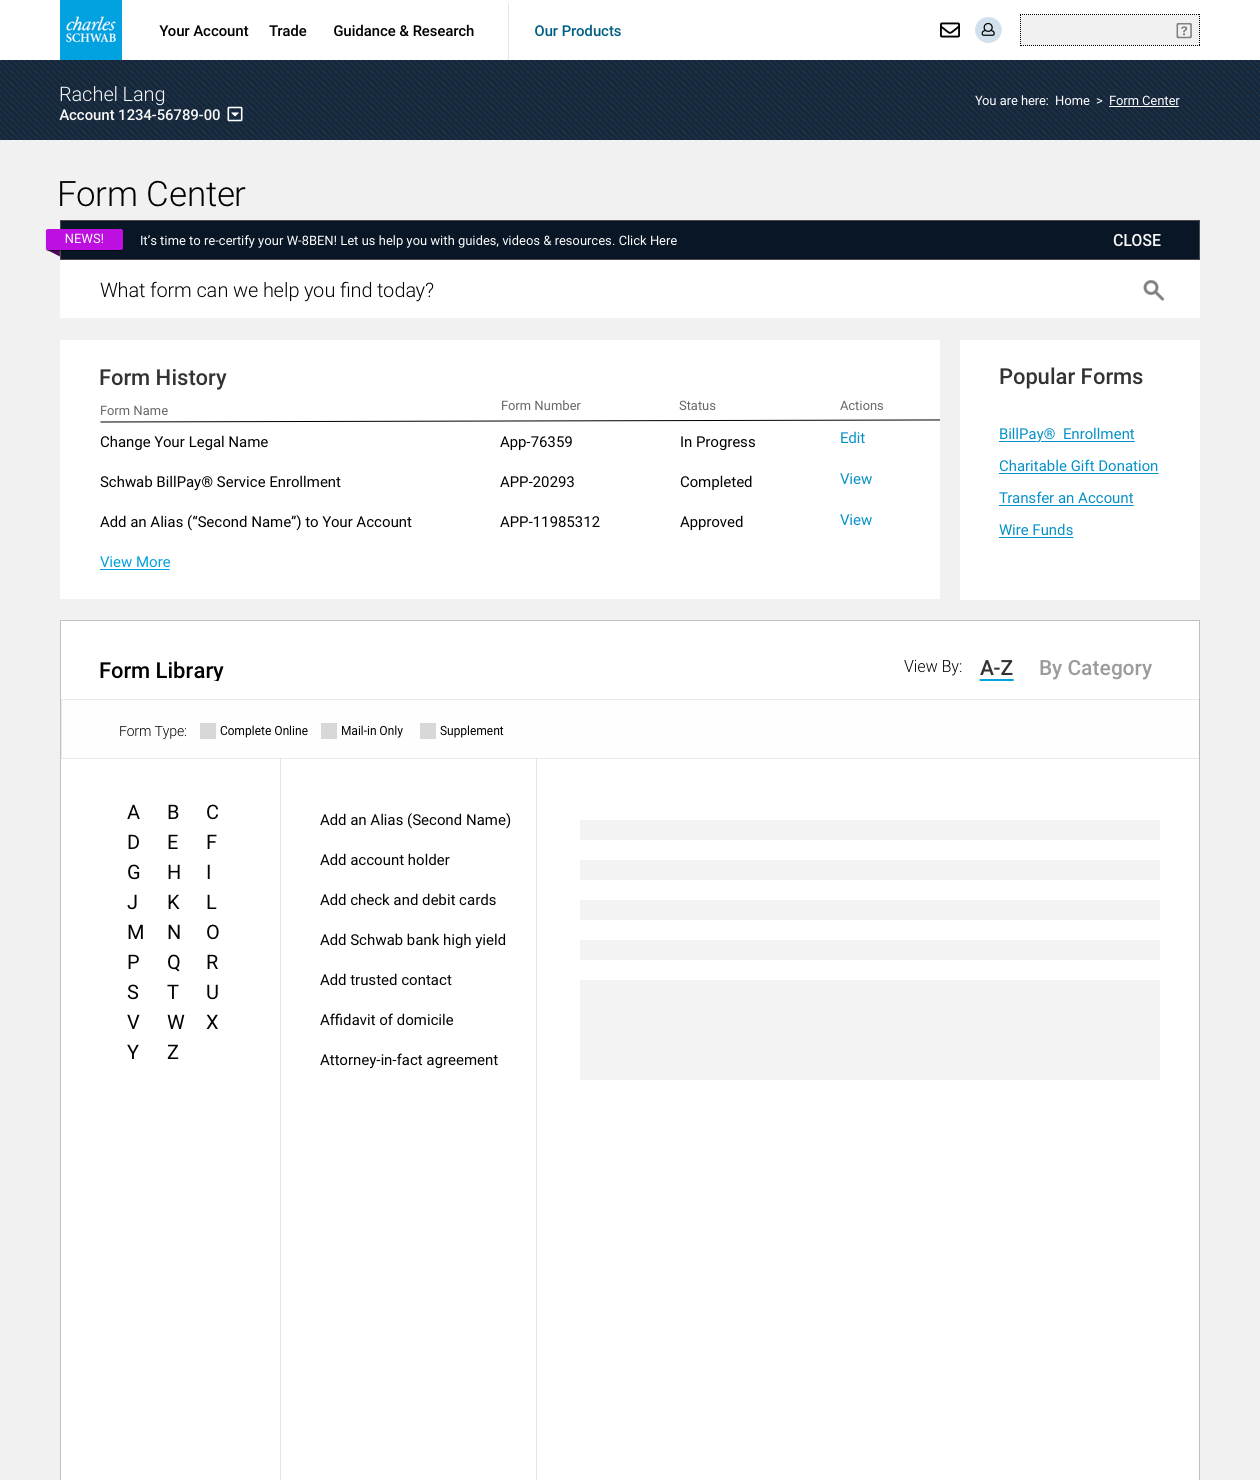Click the Charles Schwab logo
The height and width of the screenshot is (1480, 1260).
(91, 30)
